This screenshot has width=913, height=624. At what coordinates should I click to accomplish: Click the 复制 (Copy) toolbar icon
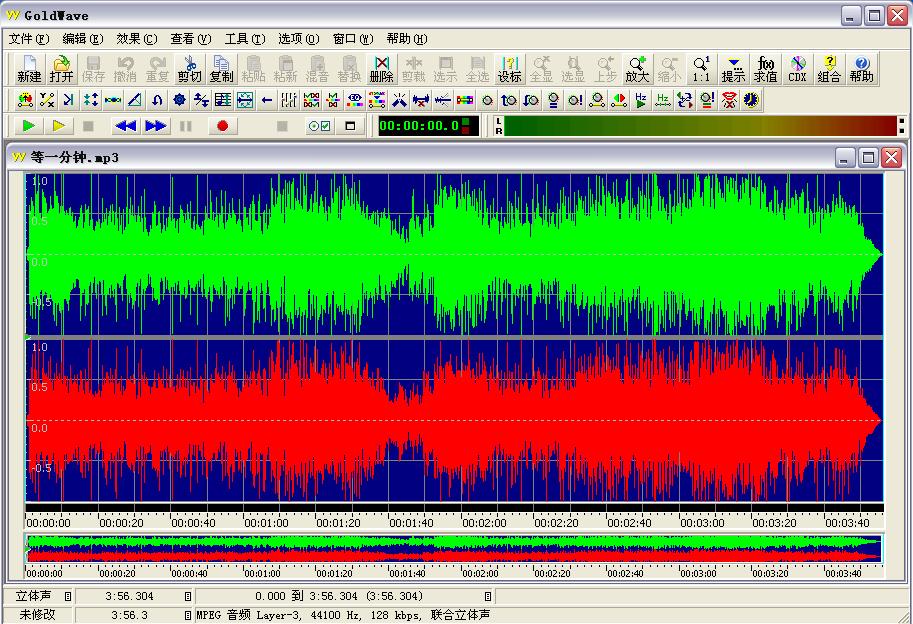[221, 69]
